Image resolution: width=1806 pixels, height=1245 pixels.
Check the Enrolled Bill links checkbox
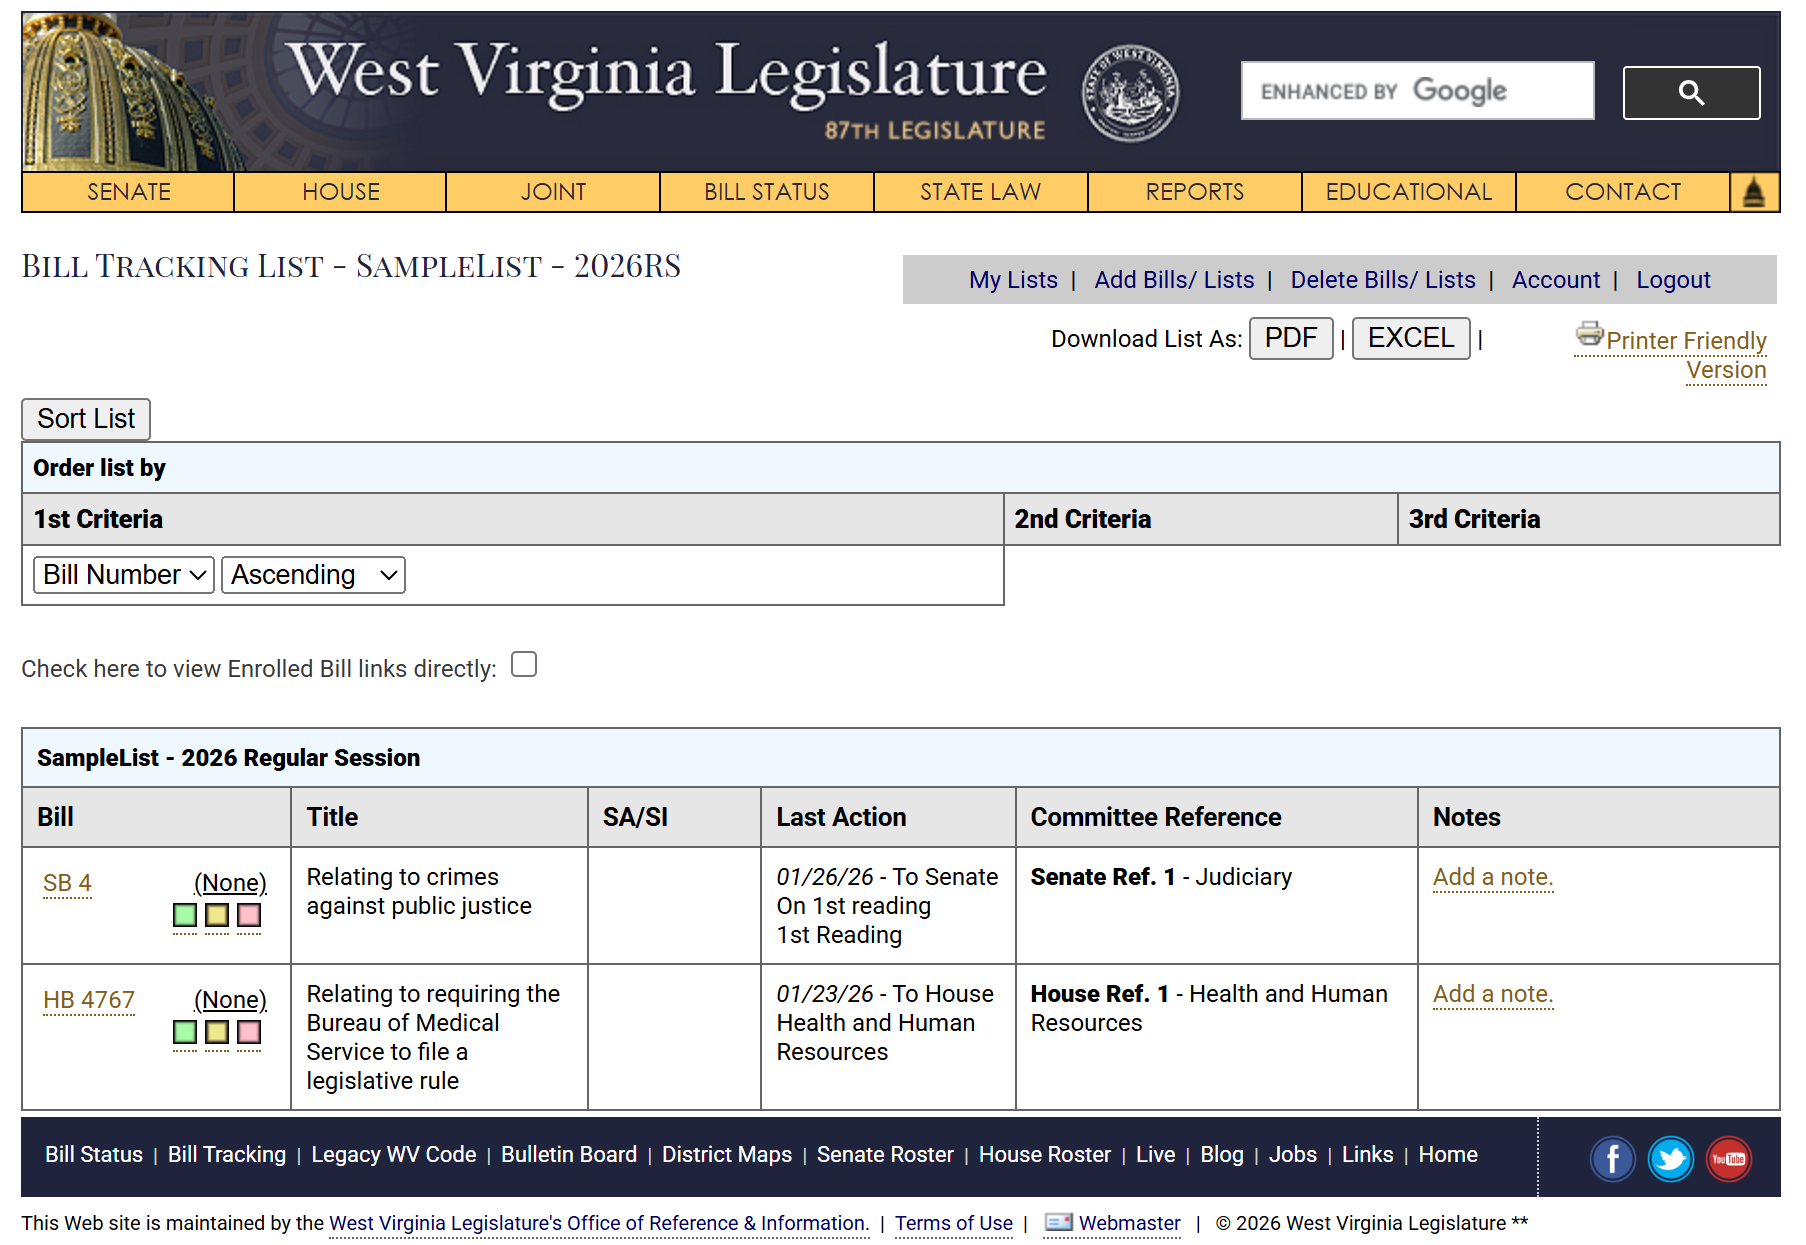(524, 664)
